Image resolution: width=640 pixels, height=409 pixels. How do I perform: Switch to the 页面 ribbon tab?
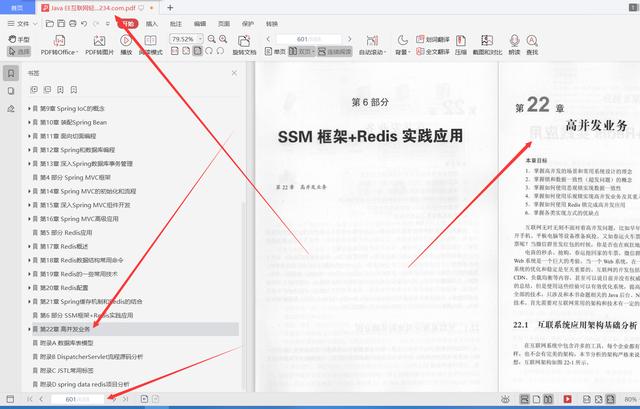point(224,24)
